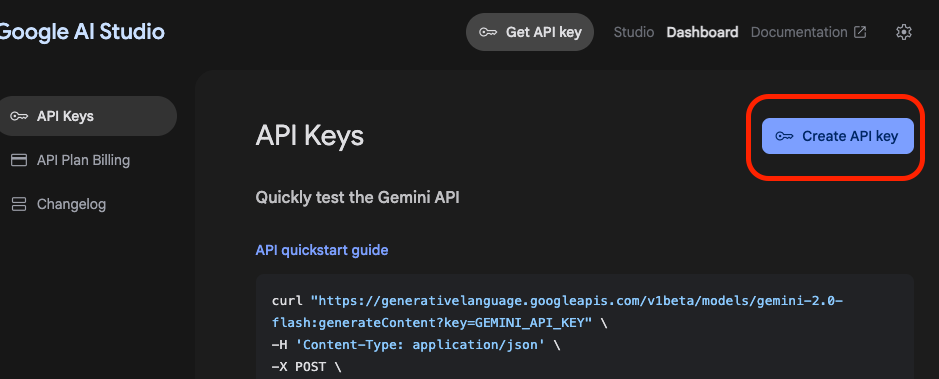Click the key icon in Create API key

point(784,136)
